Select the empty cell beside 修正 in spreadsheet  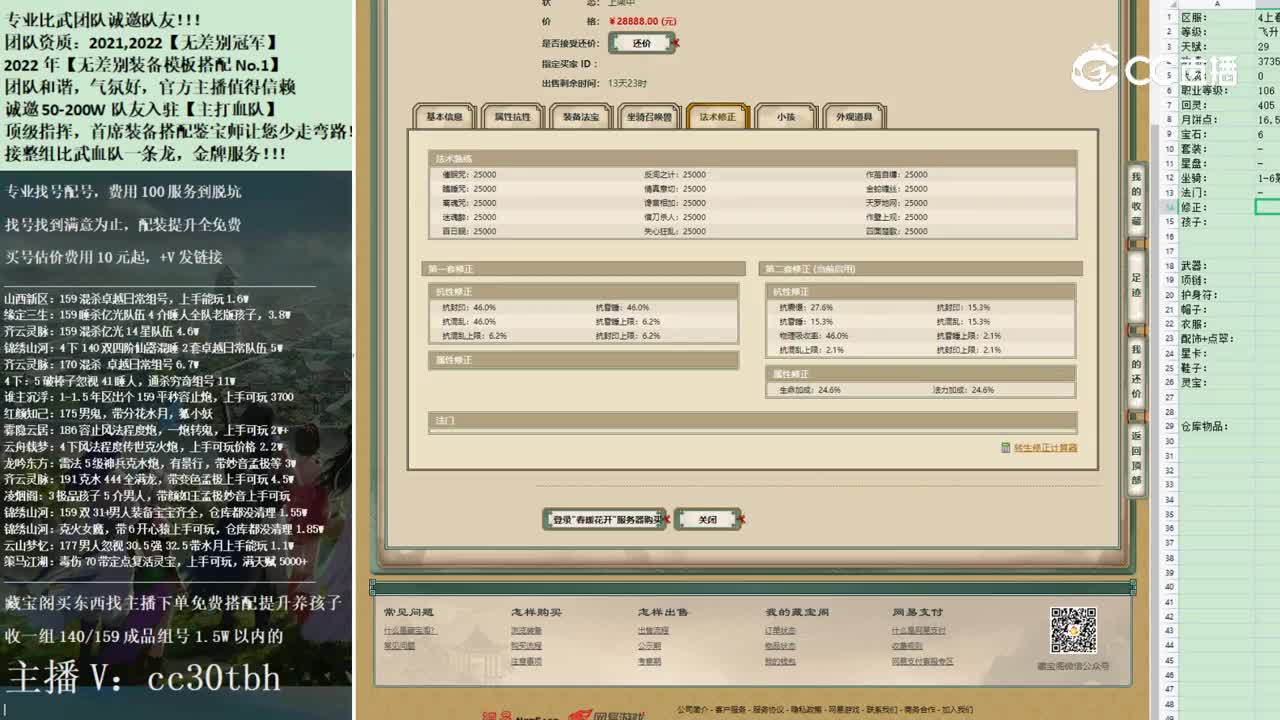1267,207
